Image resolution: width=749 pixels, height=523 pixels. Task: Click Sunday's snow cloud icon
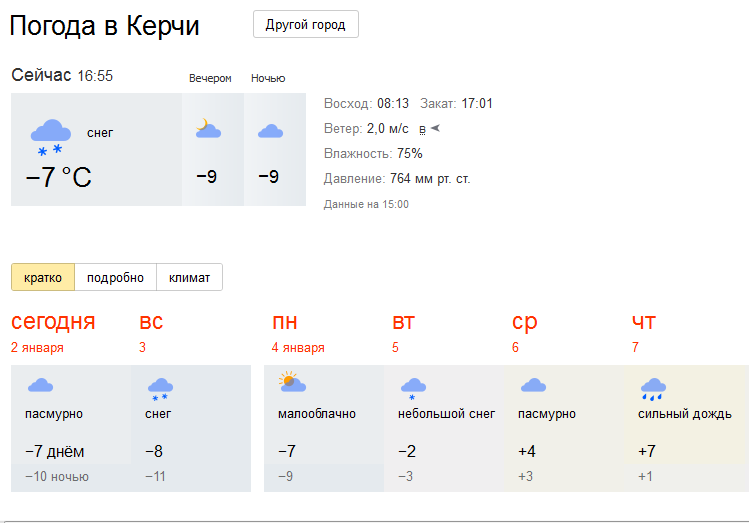(x=160, y=390)
